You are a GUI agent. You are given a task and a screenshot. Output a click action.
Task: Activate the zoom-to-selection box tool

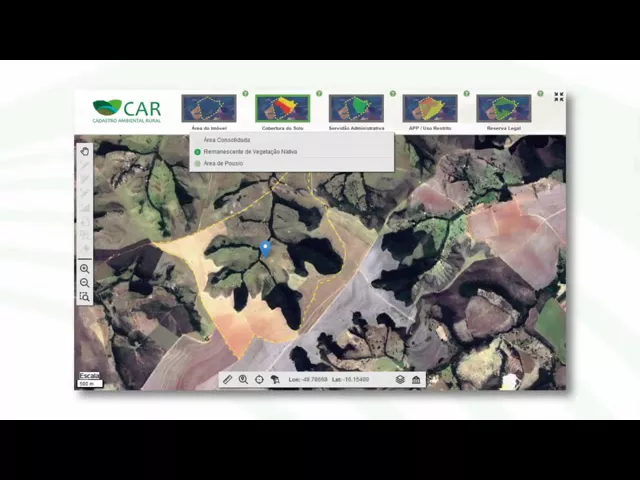click(84, 297)
